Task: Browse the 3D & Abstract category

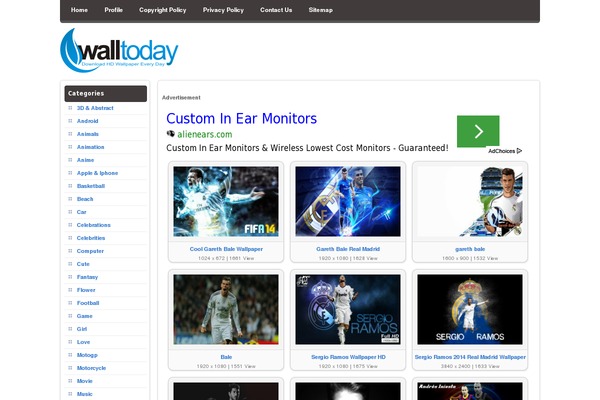Action: tap(95, 108)
